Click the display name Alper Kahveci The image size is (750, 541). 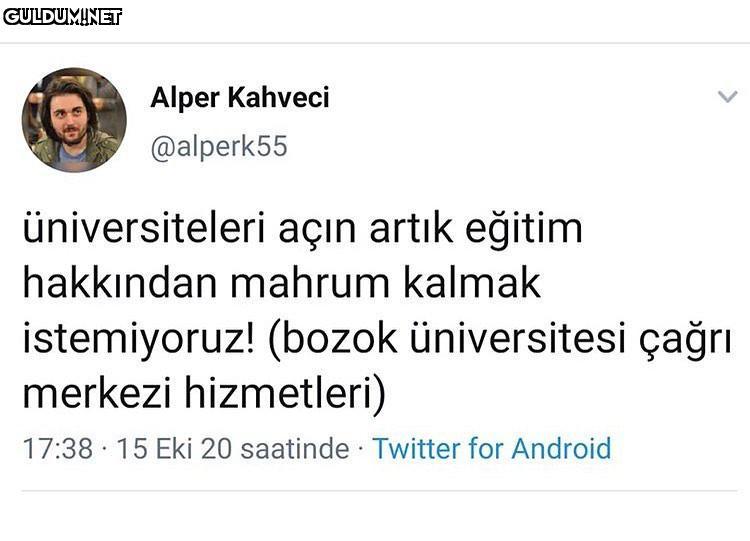click(239, 98)
